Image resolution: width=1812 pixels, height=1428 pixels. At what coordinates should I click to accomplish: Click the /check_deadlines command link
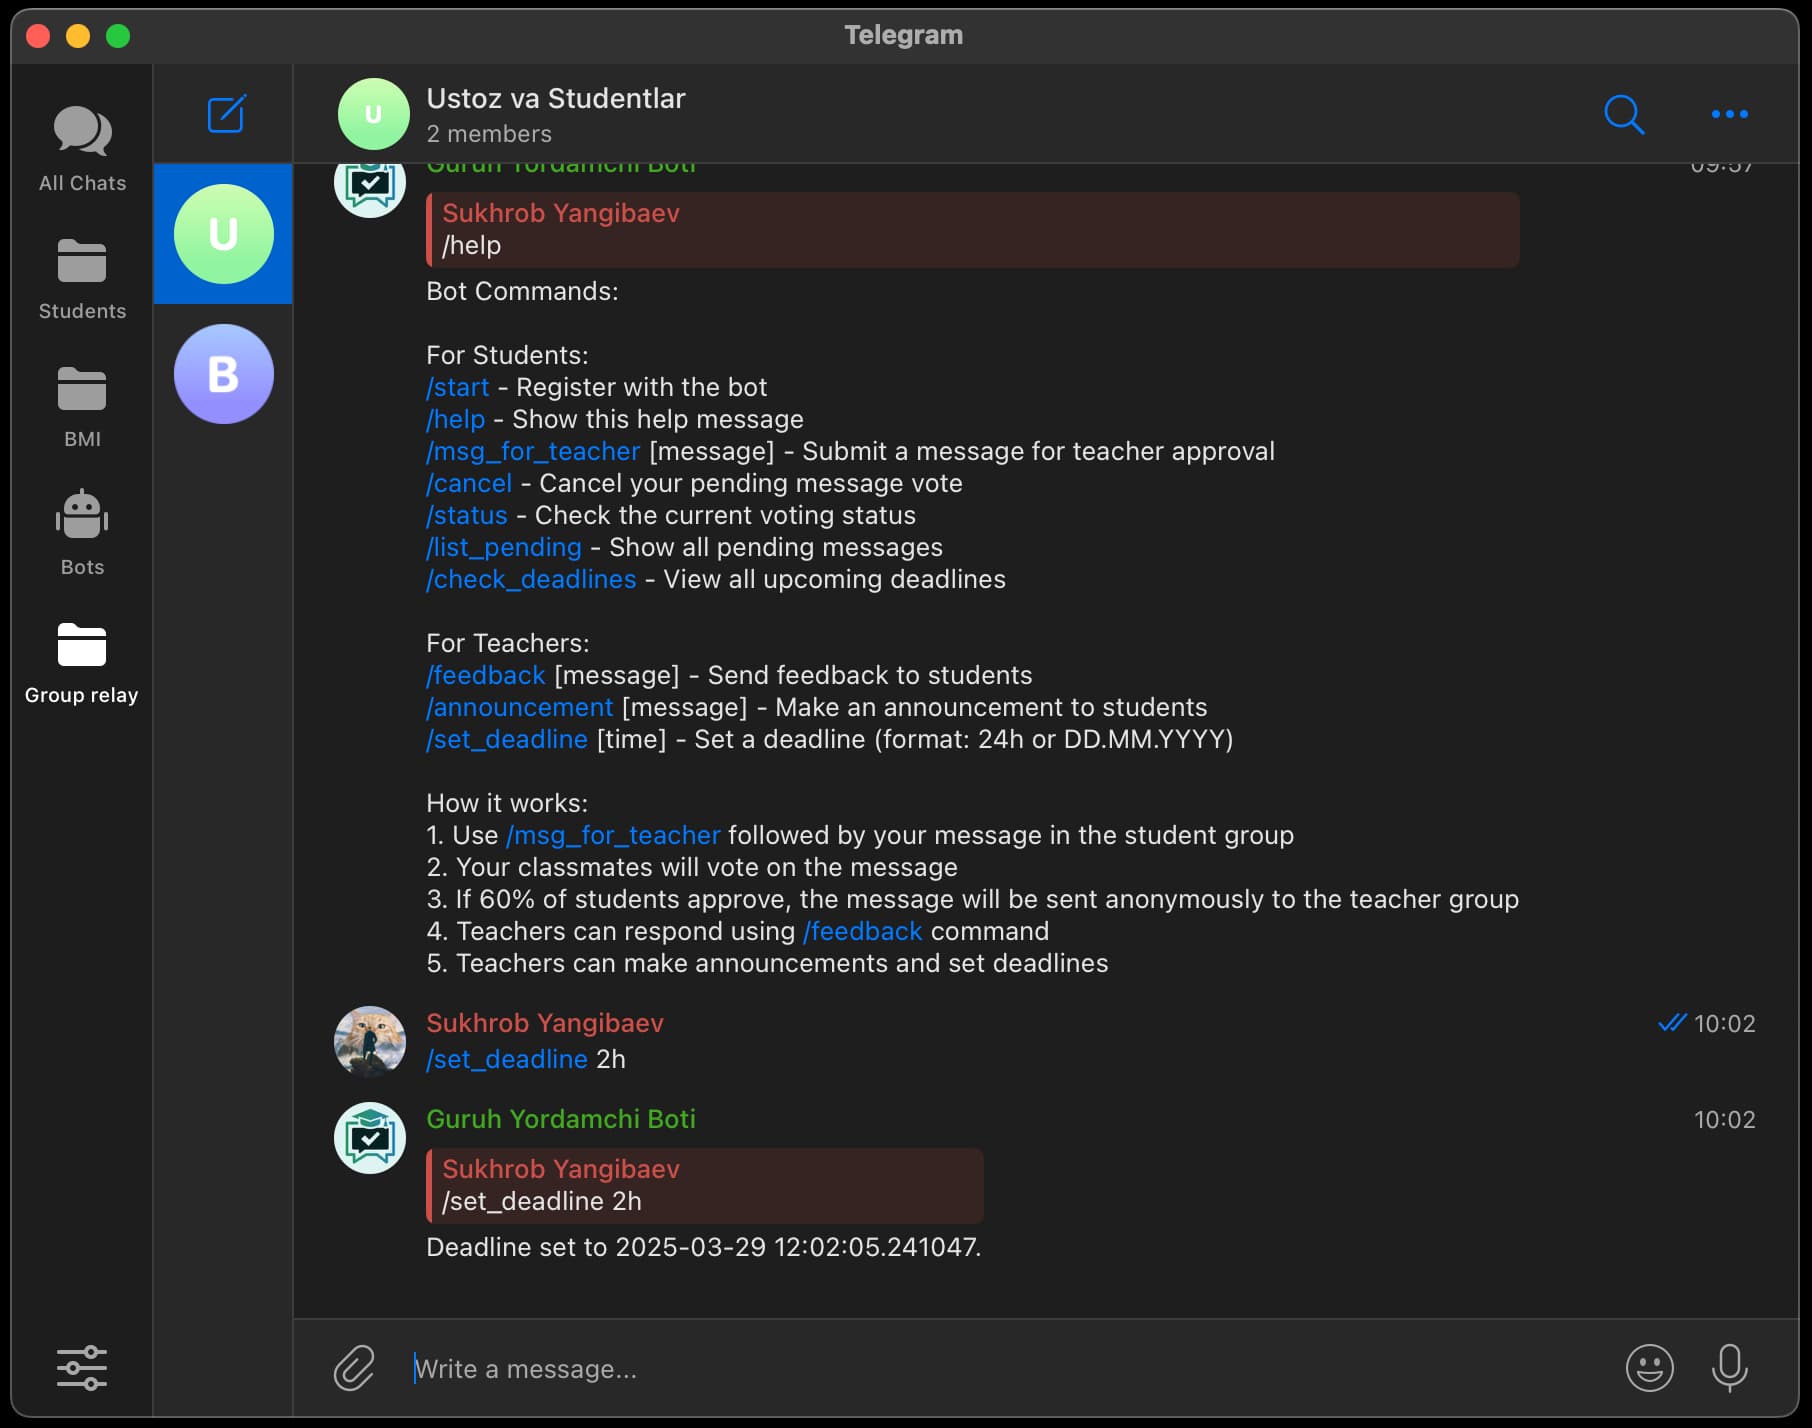click(531, 579)
